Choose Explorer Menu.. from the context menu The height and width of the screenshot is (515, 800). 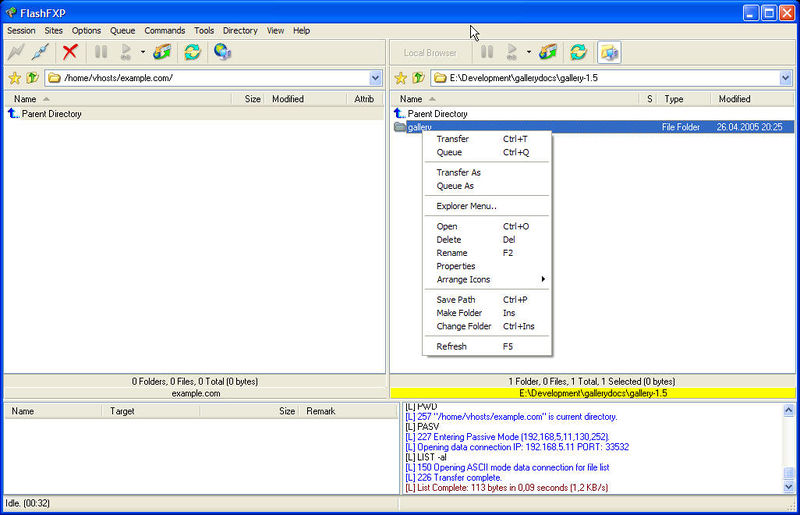point(487,206)
